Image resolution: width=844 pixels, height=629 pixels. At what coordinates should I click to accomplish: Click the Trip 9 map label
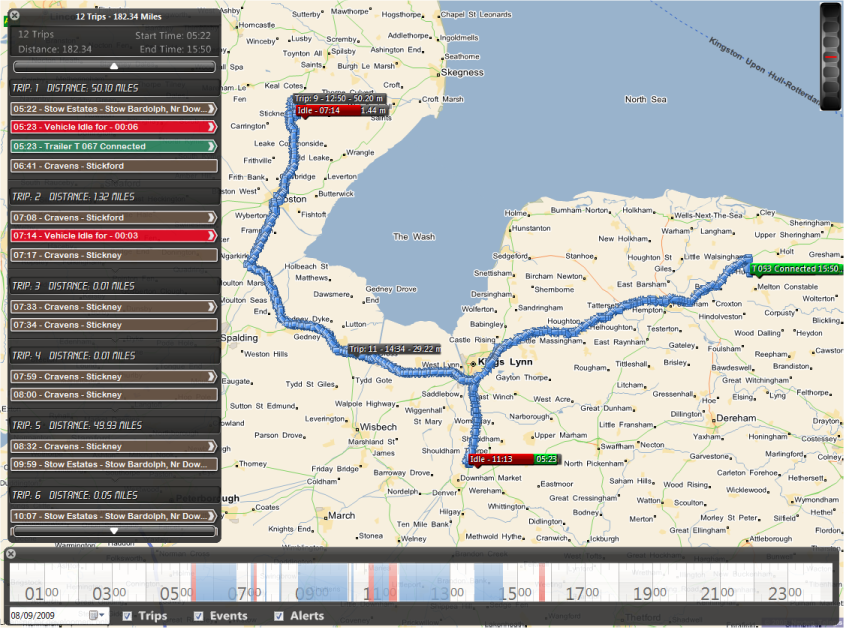[339, 99]
